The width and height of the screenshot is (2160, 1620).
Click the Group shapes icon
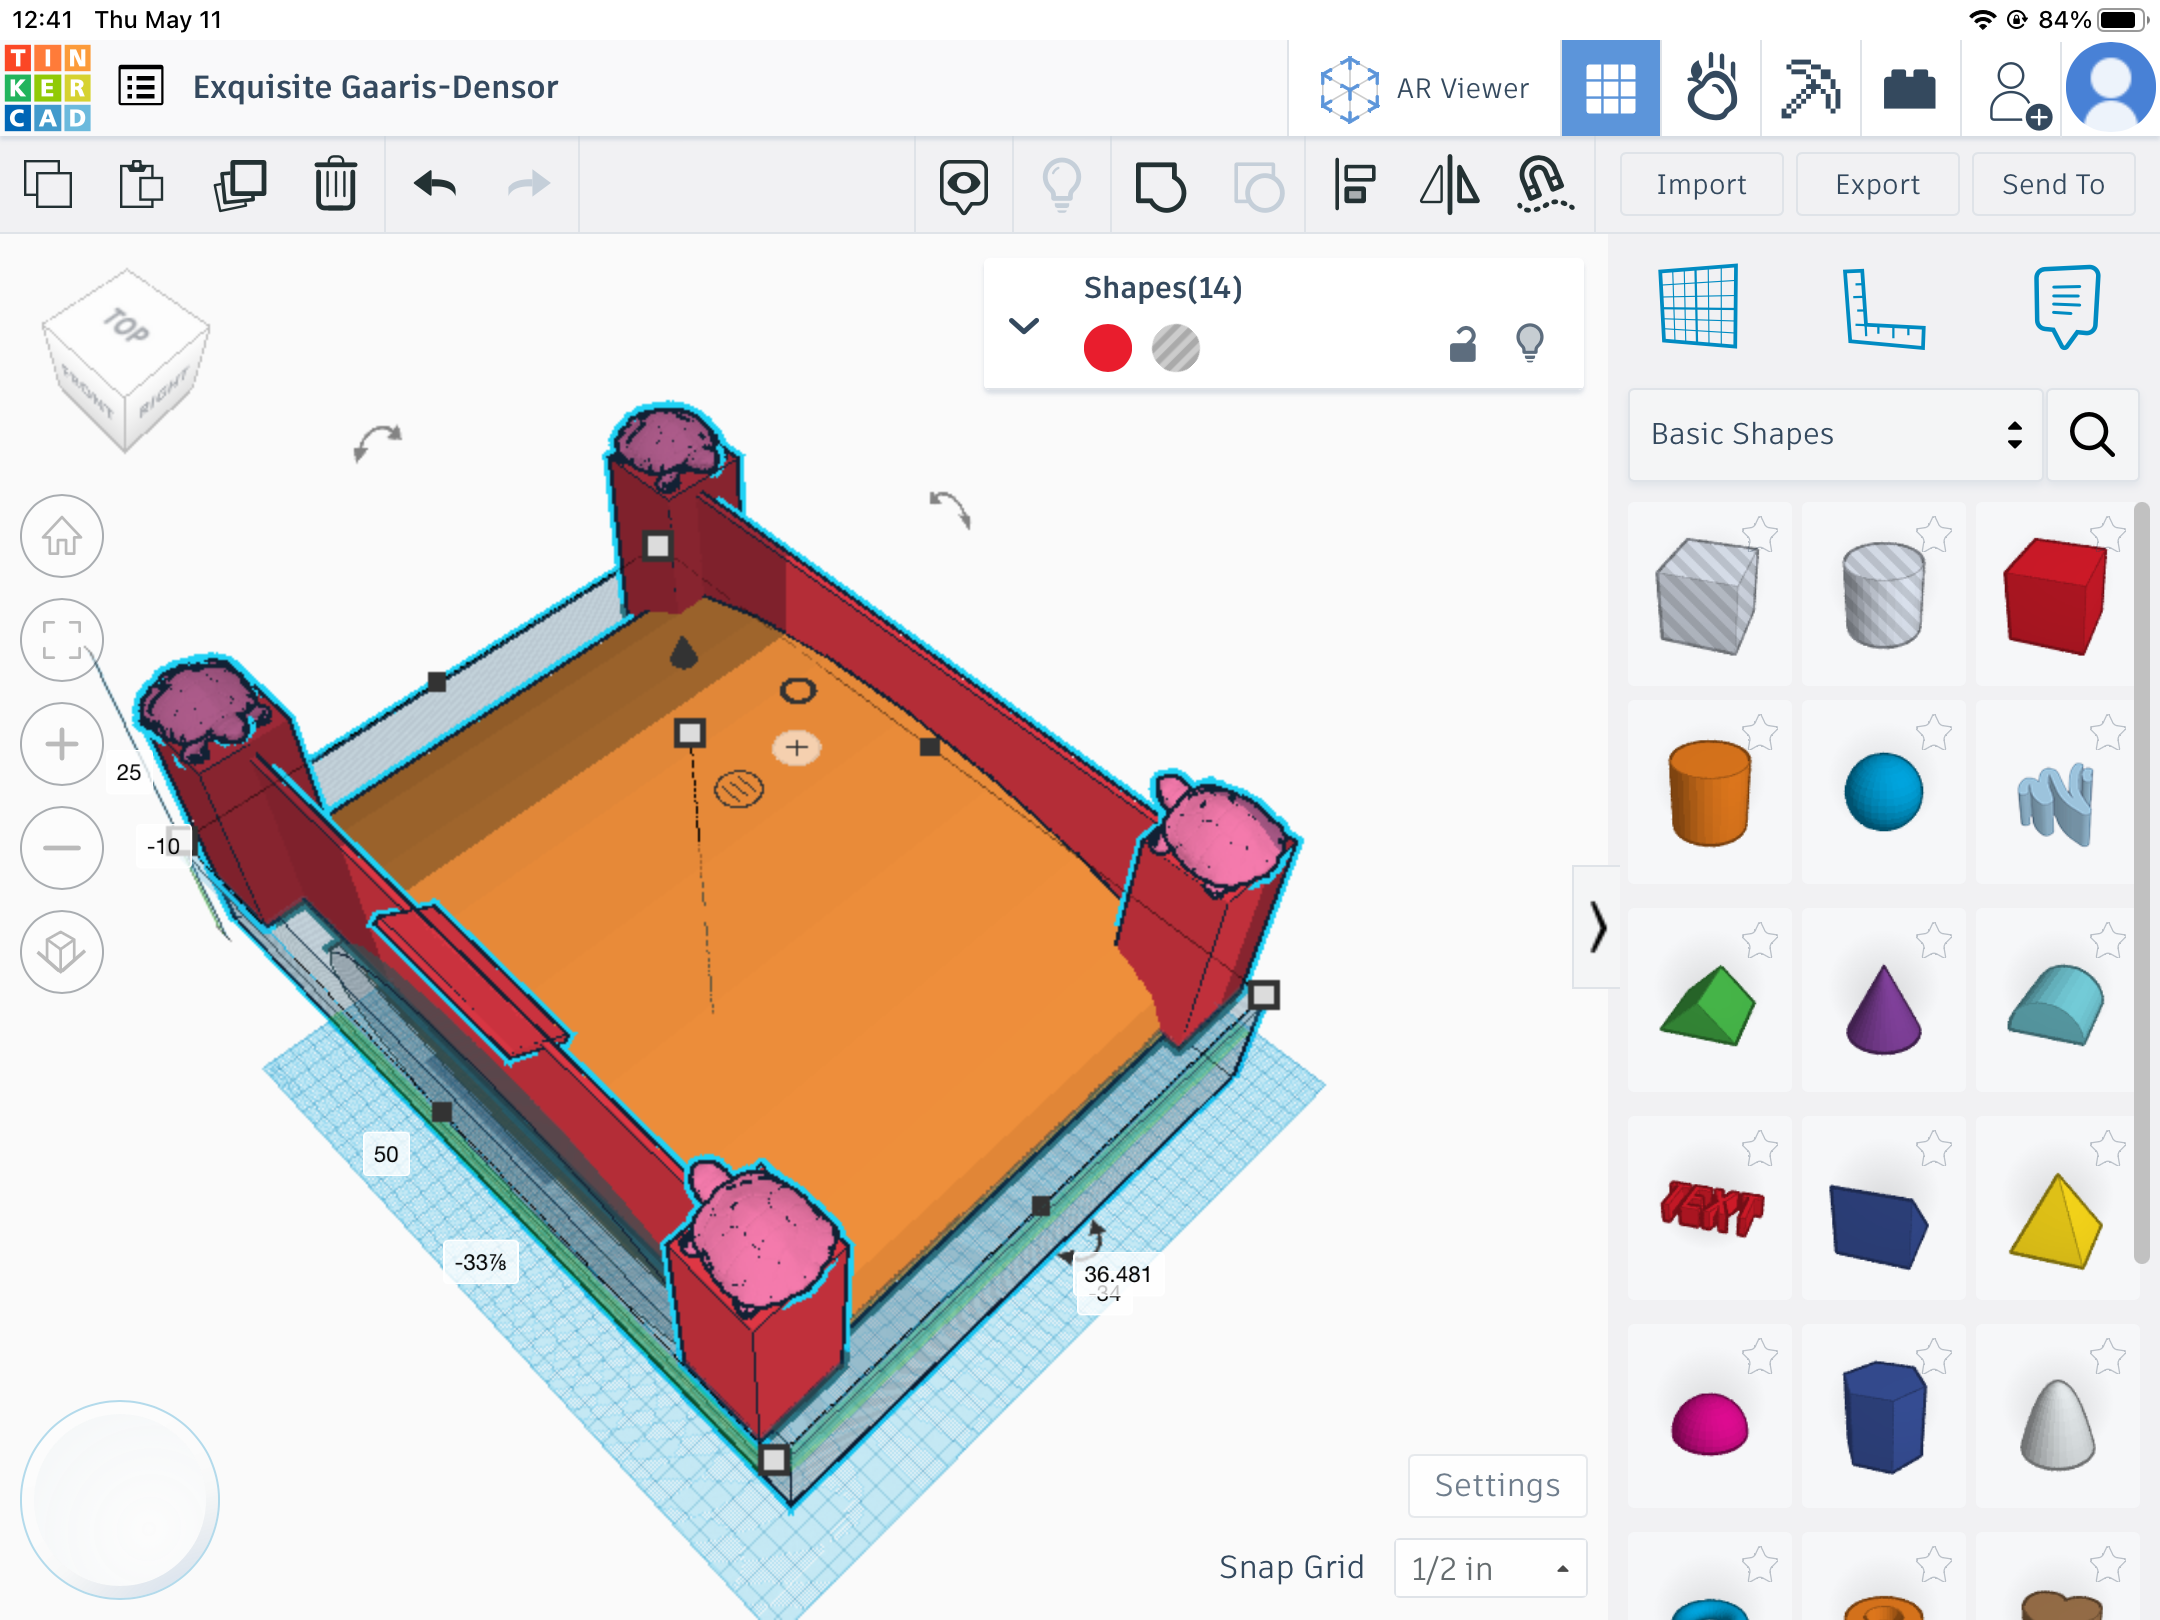point(1160,185)
